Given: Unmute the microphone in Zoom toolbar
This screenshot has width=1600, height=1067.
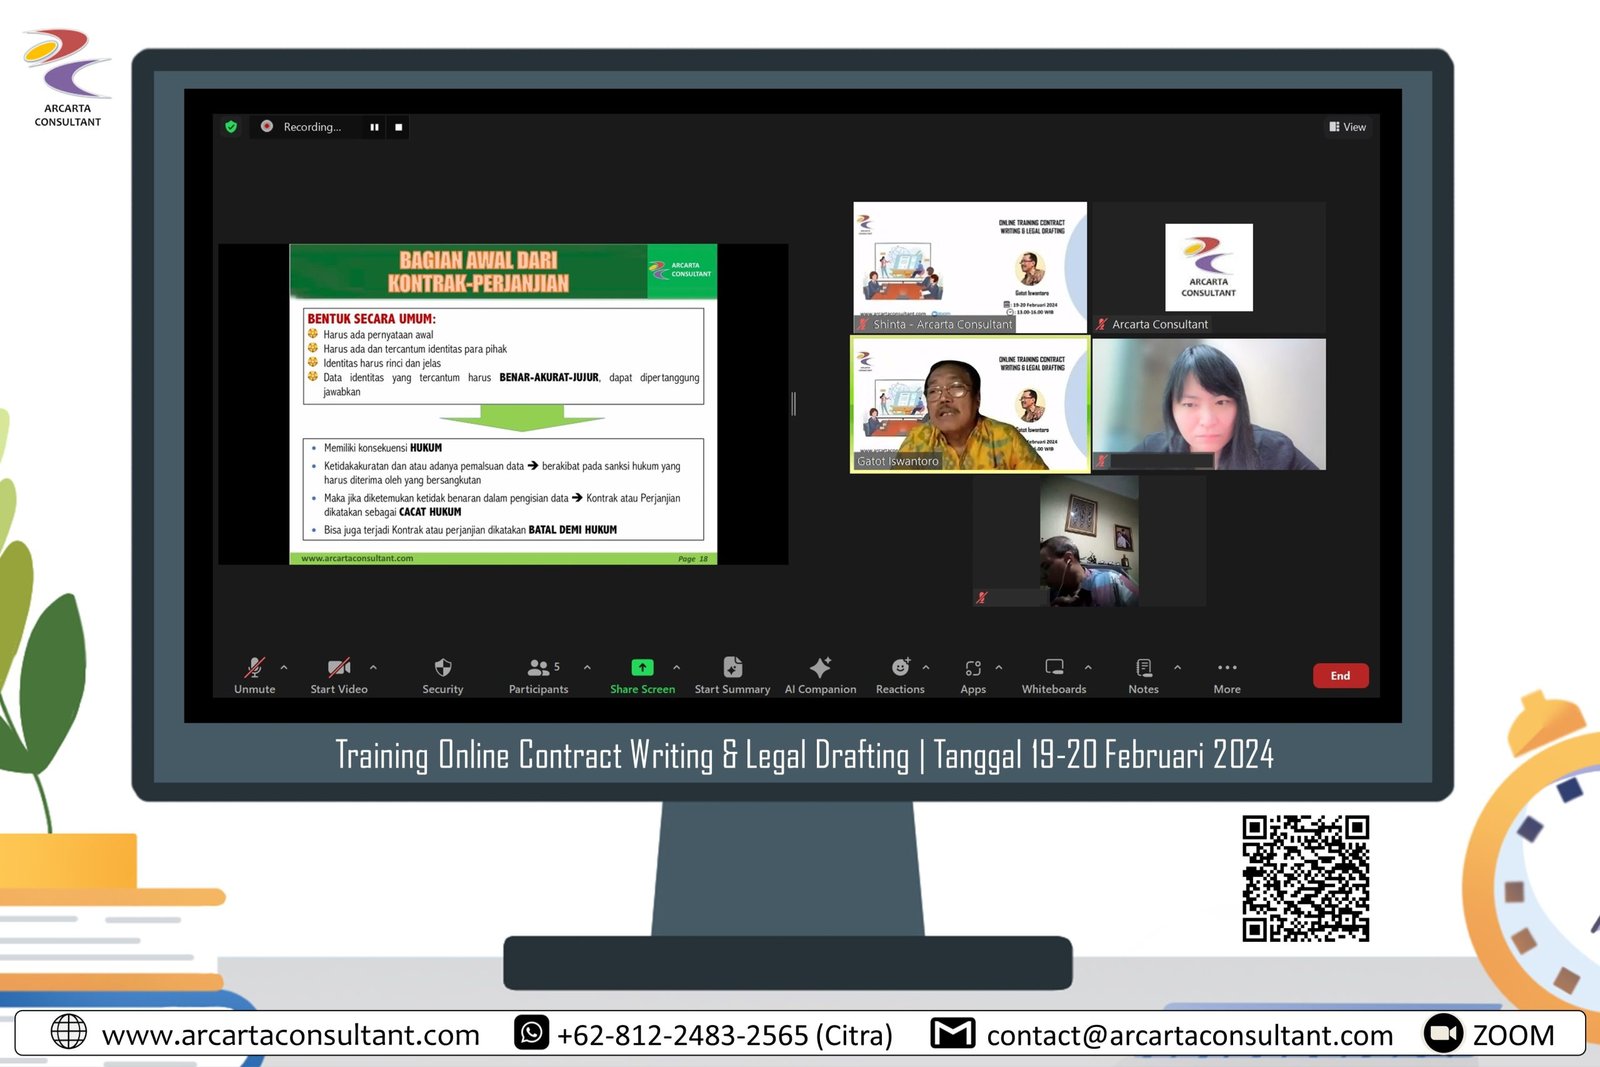Looking at the screenshot, I should (254, 668).
